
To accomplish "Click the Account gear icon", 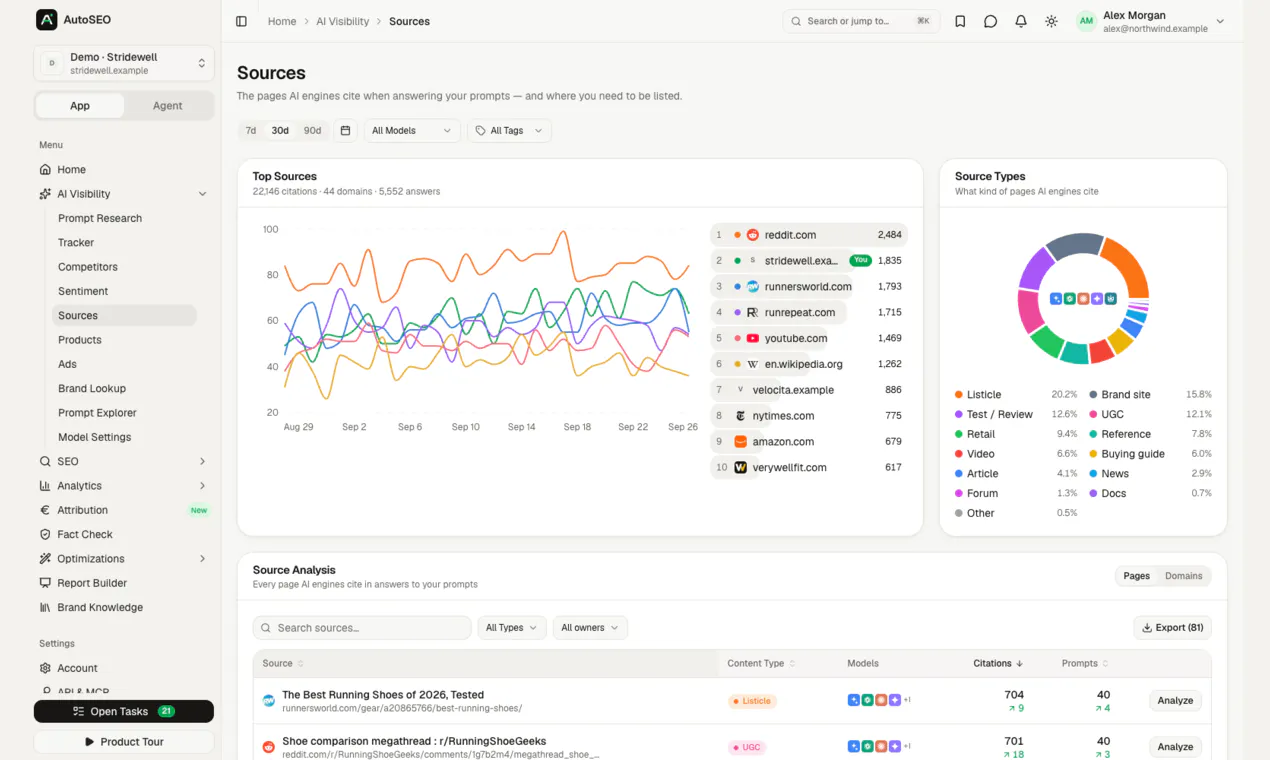I will [x=45, y=668].
